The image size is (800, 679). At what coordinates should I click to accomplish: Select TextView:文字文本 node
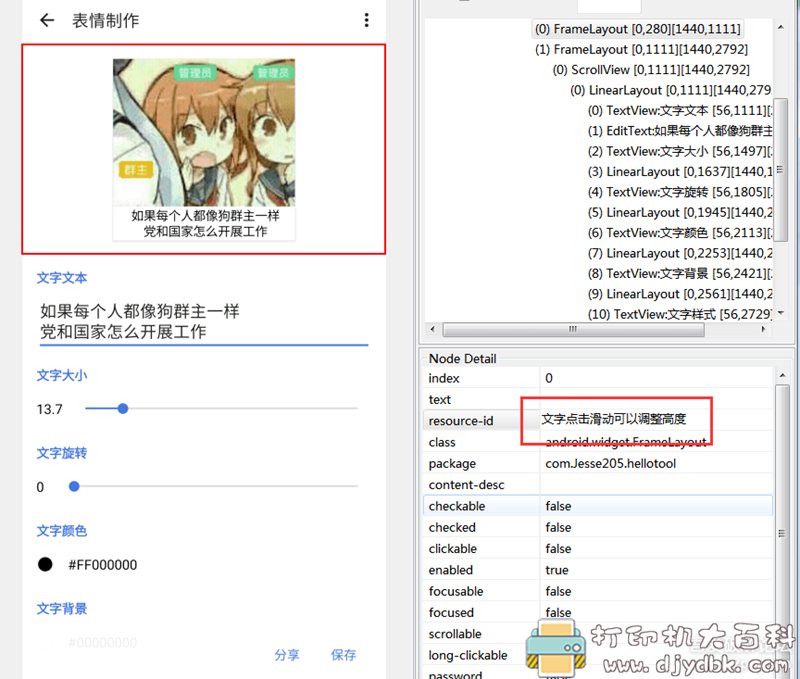click(x=680, y=110)
